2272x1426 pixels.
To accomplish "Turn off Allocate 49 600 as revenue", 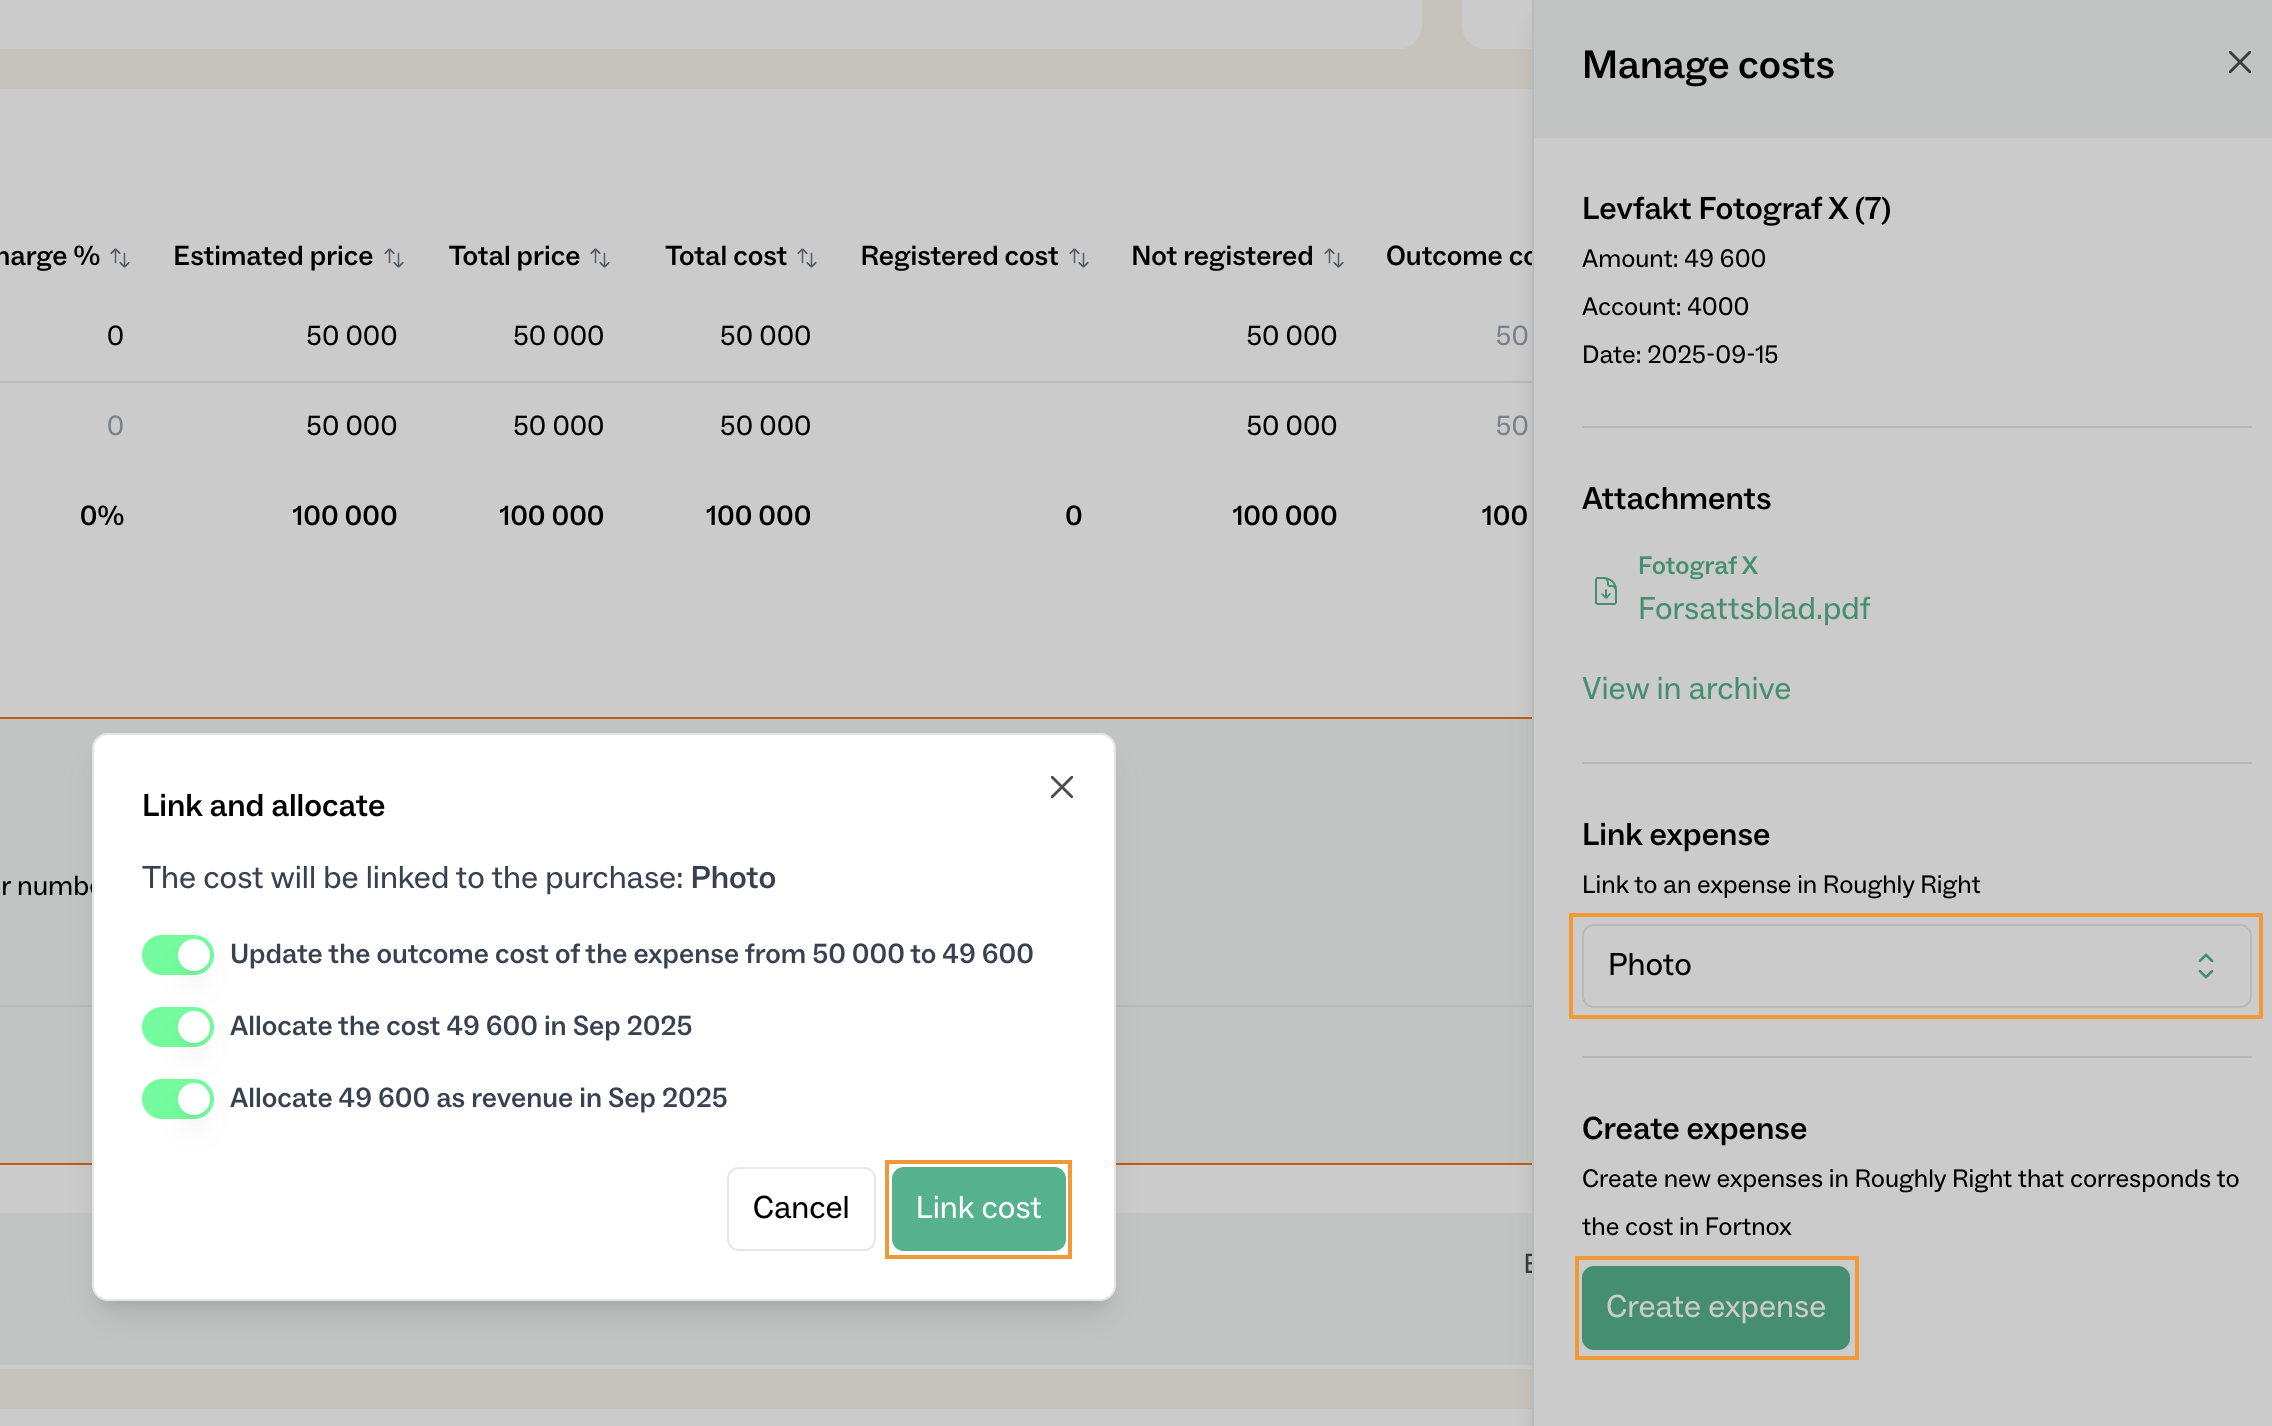I will [178, 1098].
